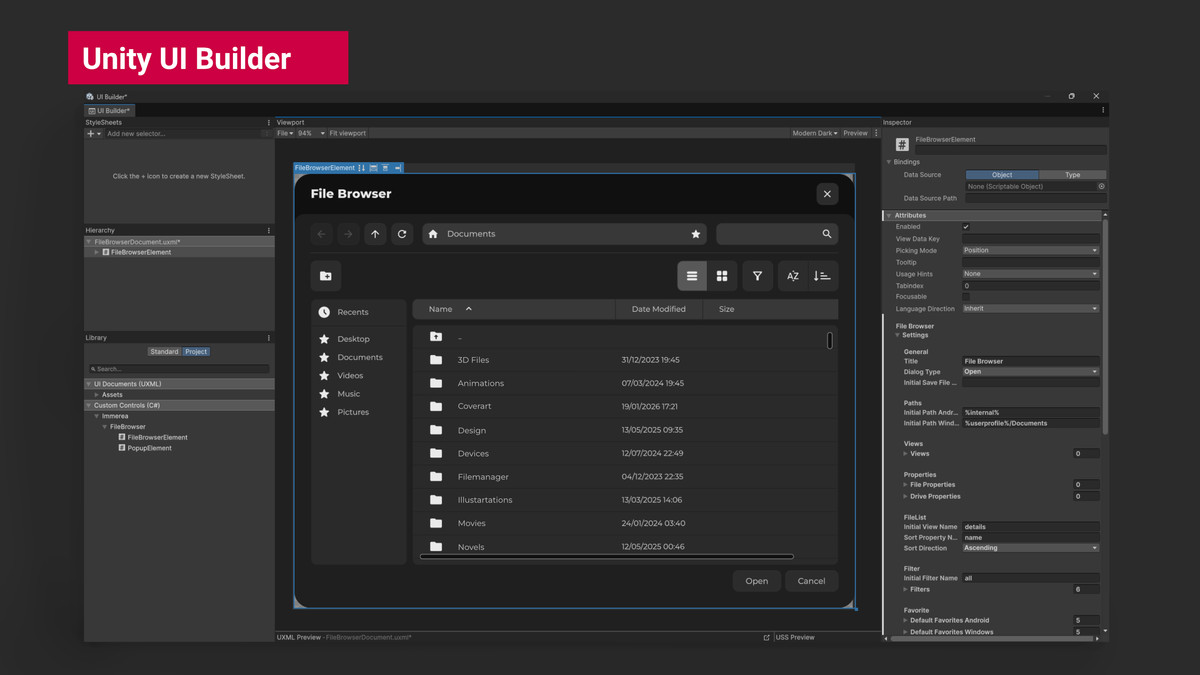The image size is (1200, 675).
Task: Click the Inspector vertical scrollbar
Action: point(1105,325)
